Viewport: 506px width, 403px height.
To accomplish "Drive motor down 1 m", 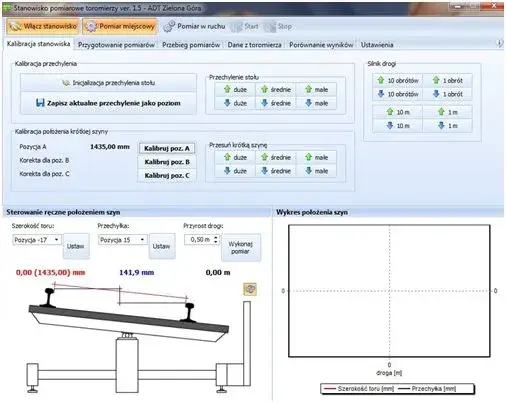I will pos(448,126).
